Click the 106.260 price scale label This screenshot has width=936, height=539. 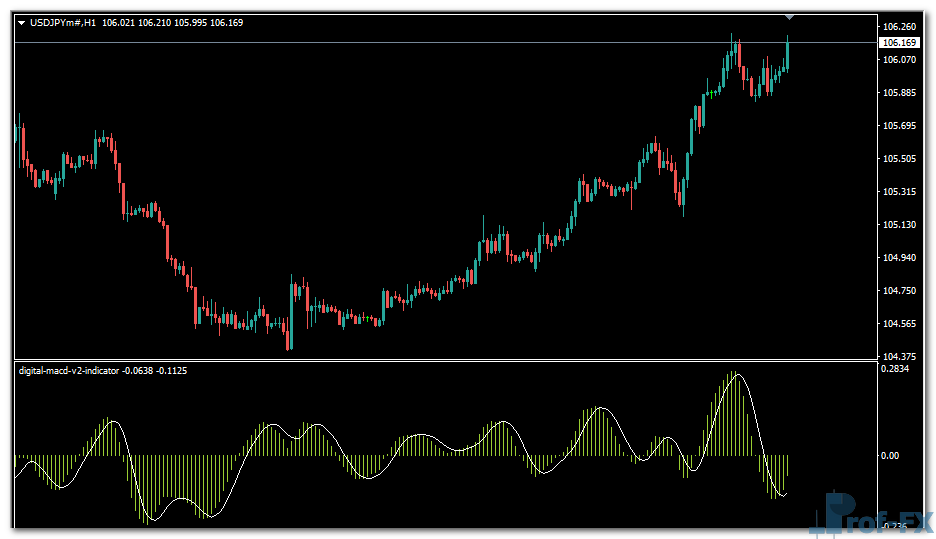point(898,27)
